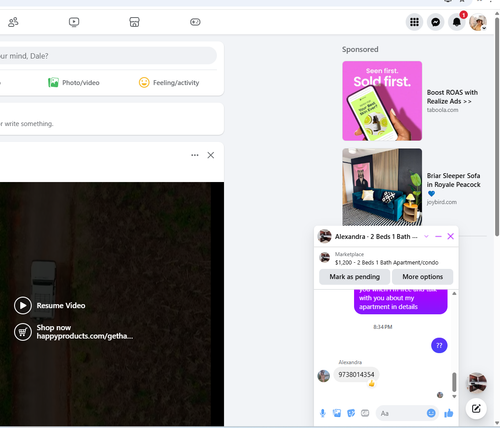Open the post's three-dot options
The image size is (500, 428).
pos(195,155)
